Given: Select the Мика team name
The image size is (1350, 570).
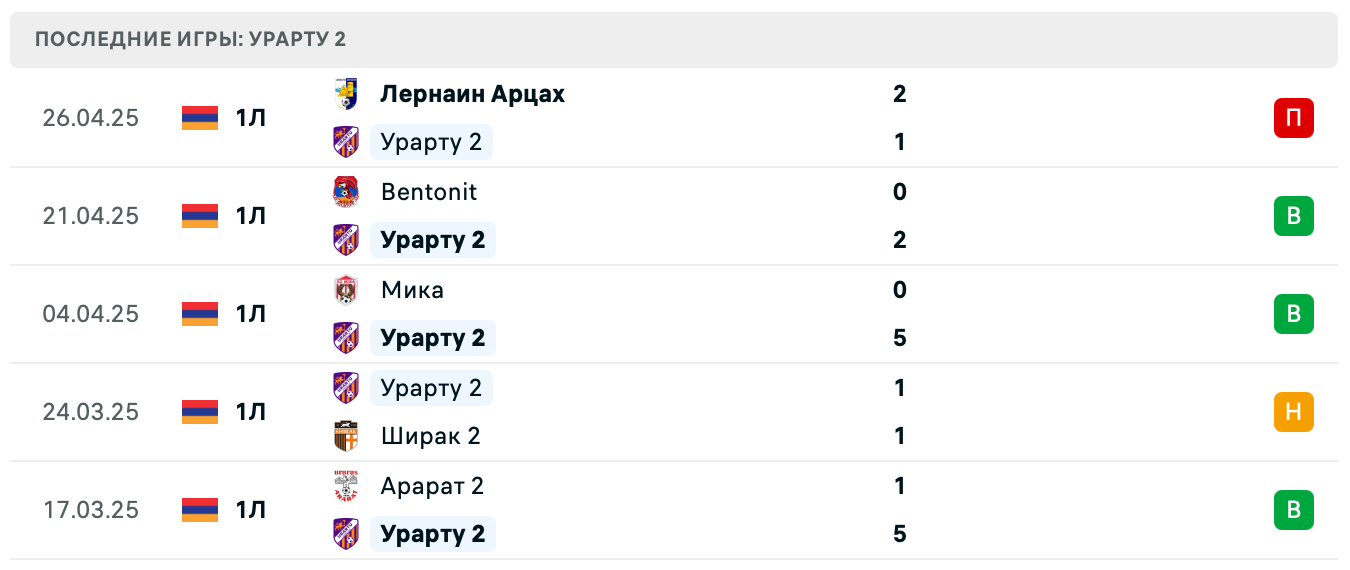Looking at the screenshot, I should [412, 290].
